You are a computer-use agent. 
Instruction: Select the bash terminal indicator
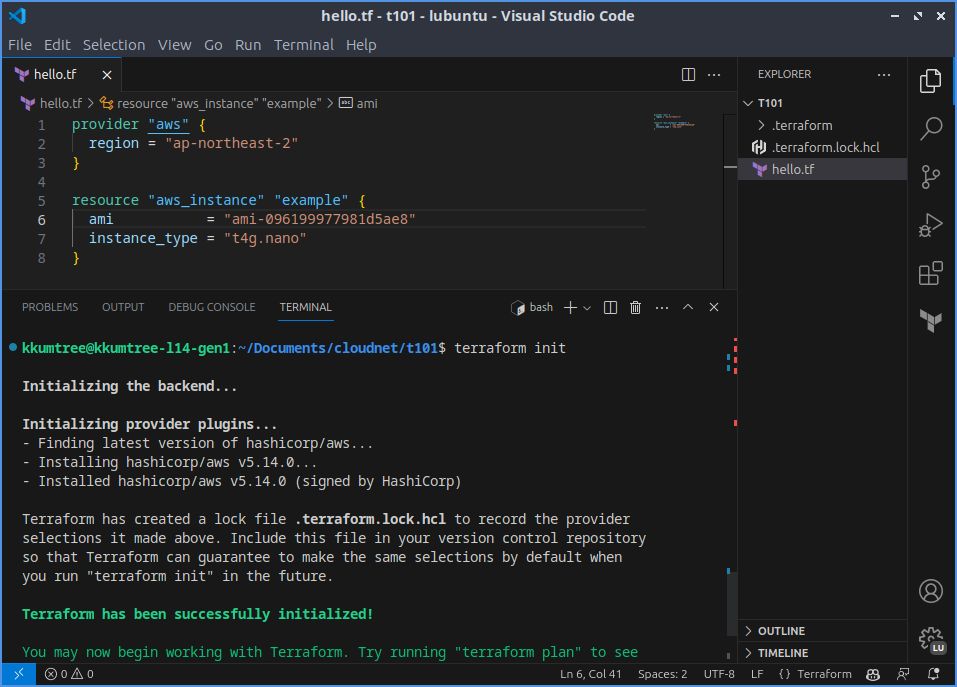532,308
